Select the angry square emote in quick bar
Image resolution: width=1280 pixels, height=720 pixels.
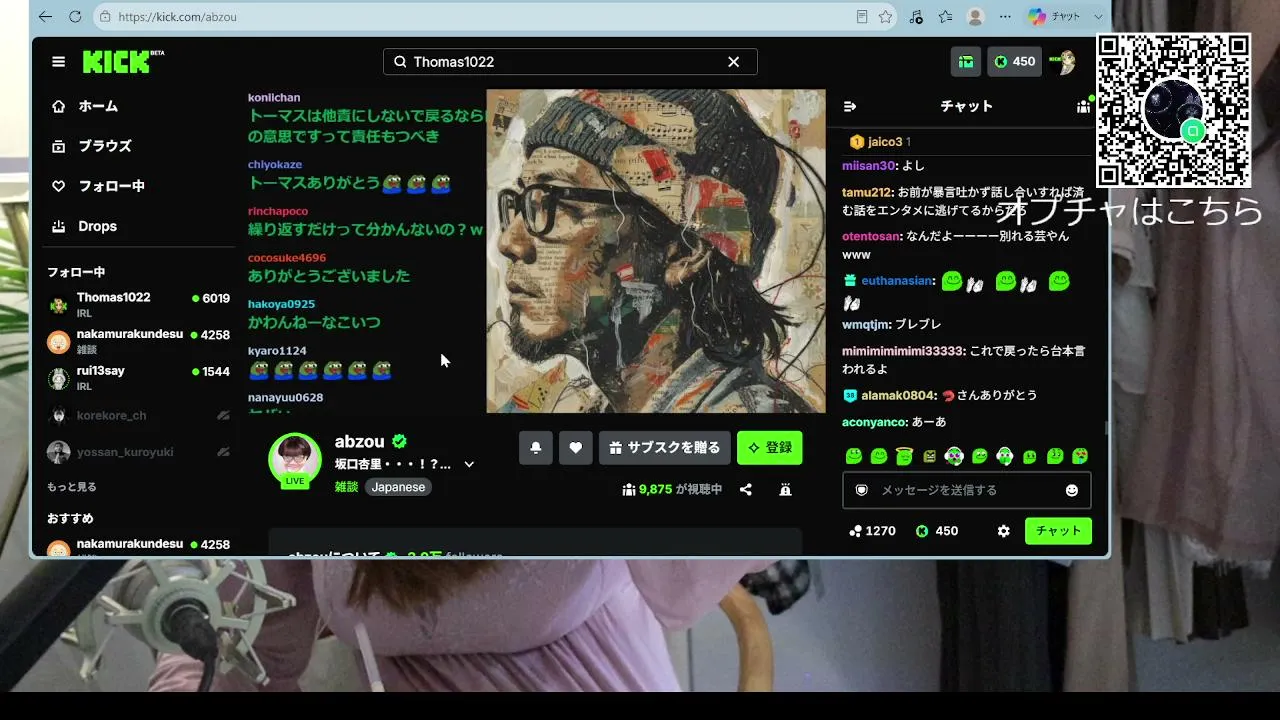tap(929, 456)
